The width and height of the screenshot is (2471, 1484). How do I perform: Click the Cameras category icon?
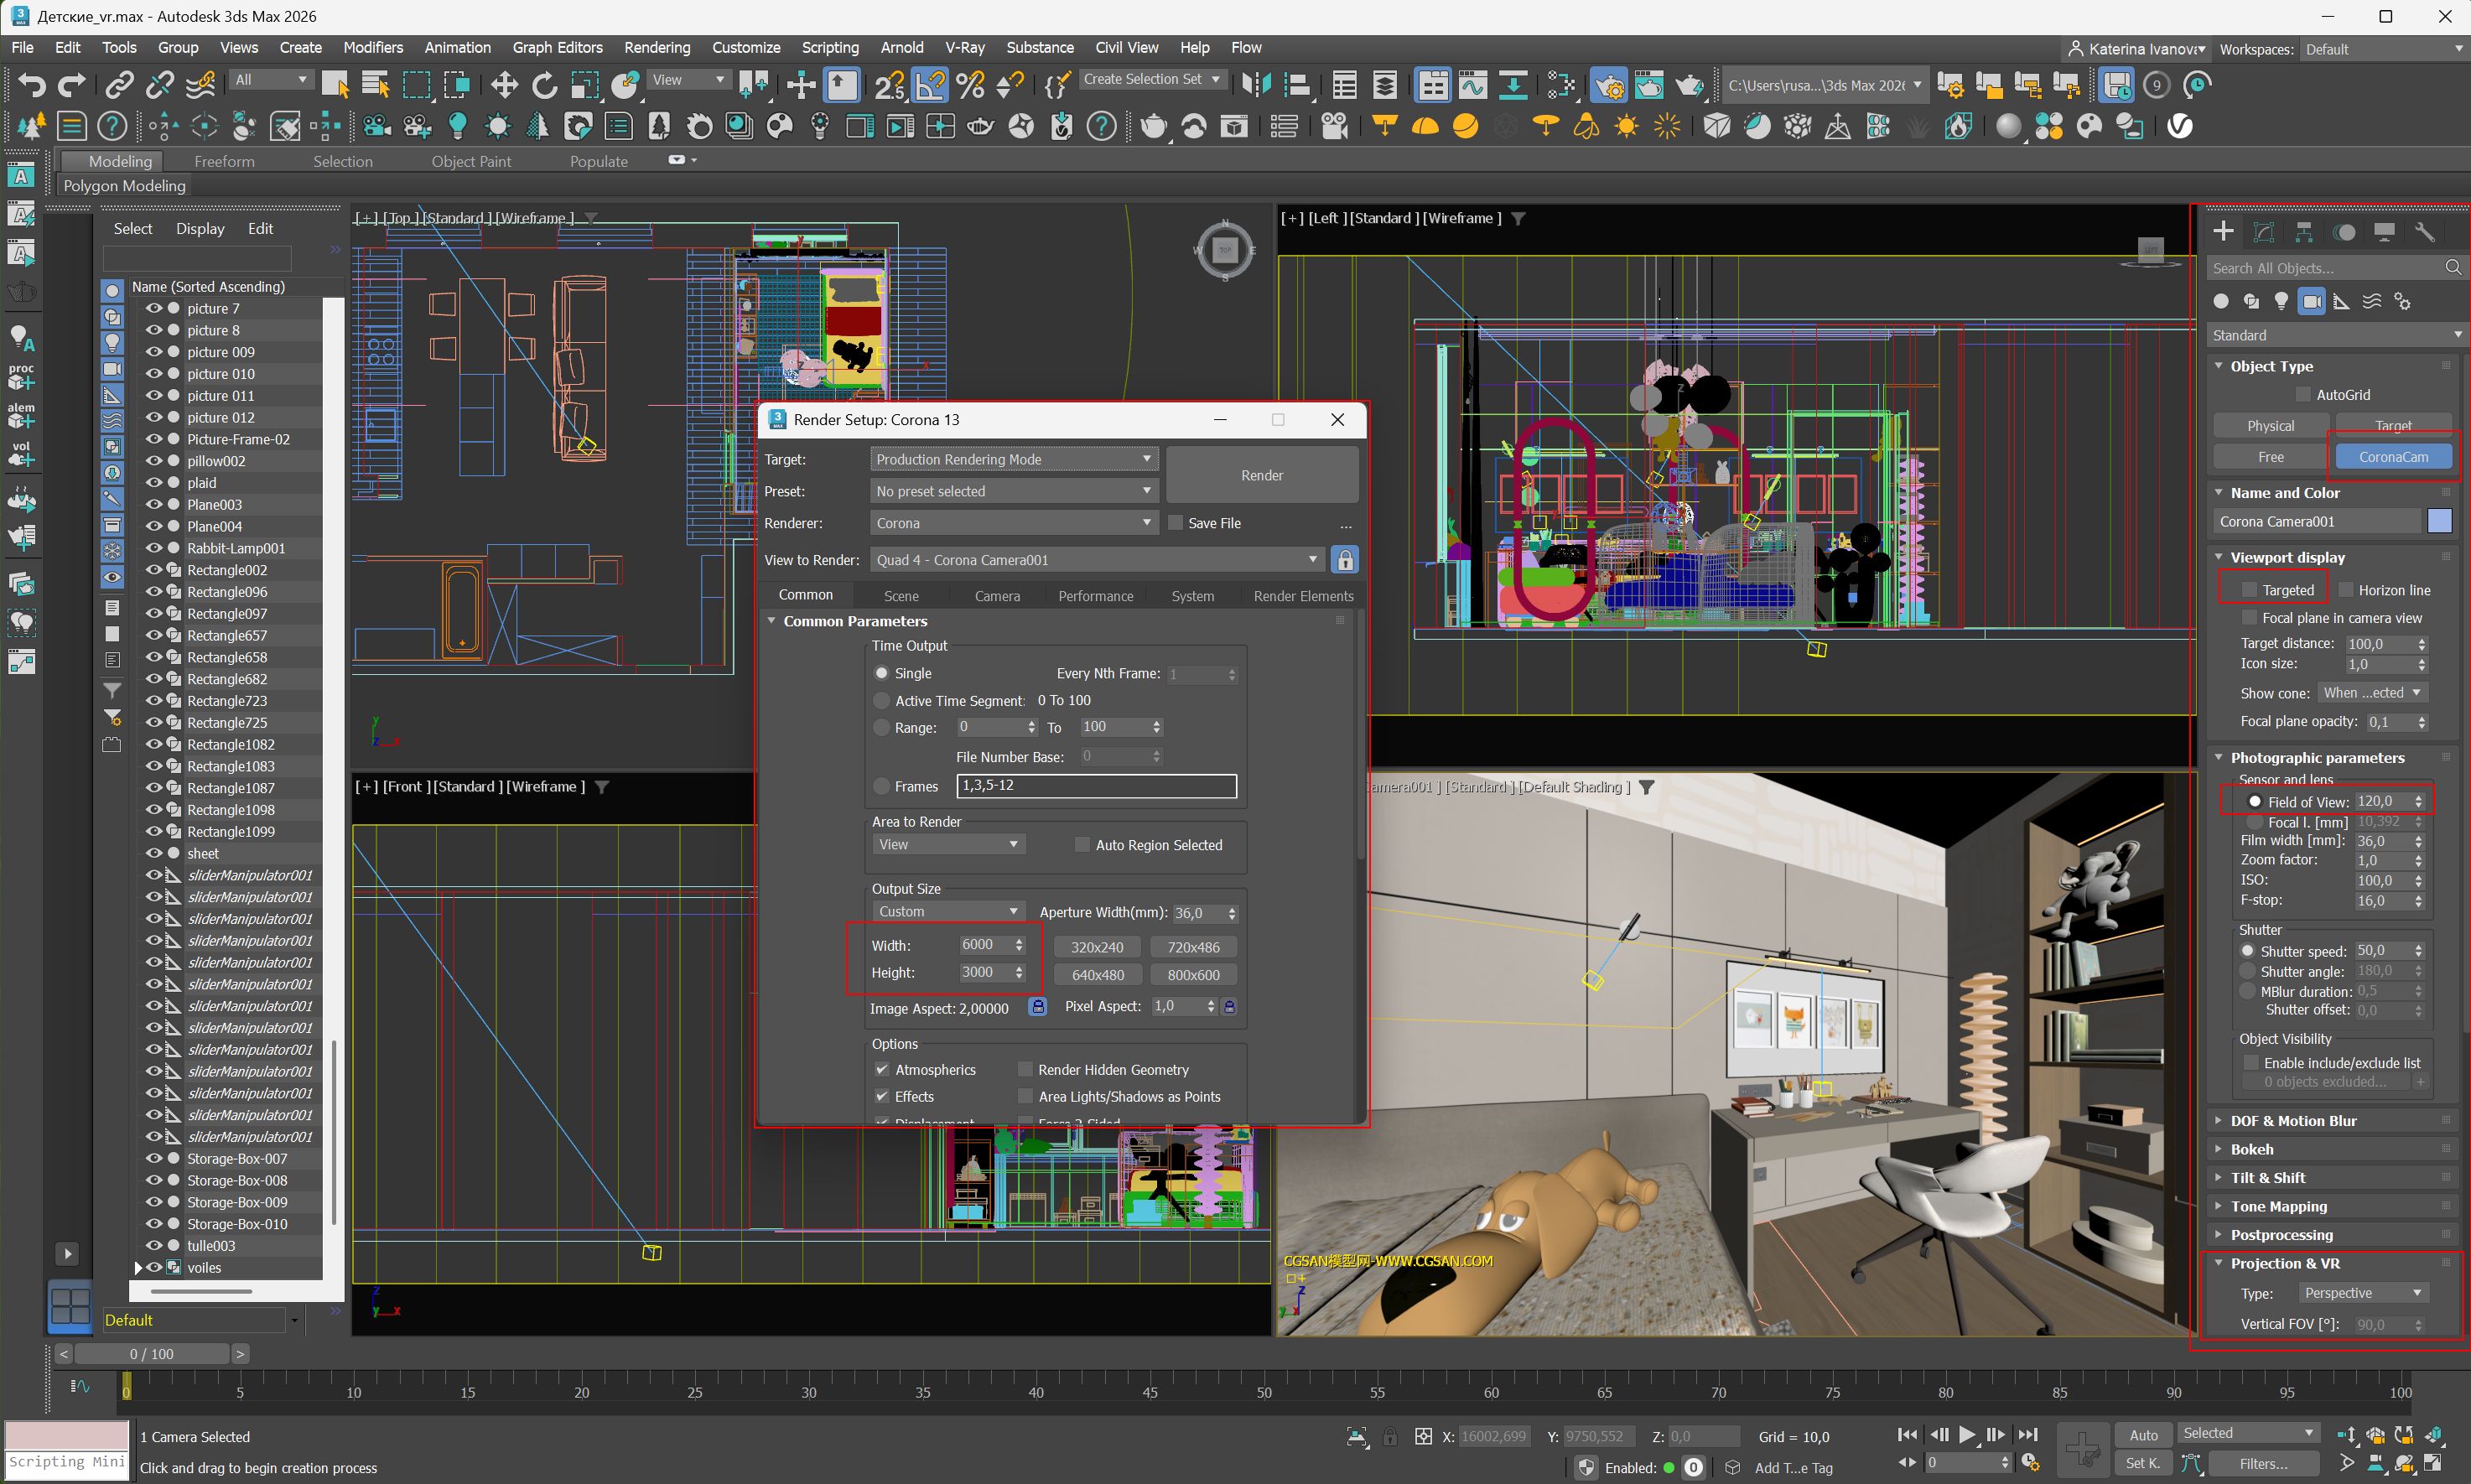click(x=2312, y=301)
